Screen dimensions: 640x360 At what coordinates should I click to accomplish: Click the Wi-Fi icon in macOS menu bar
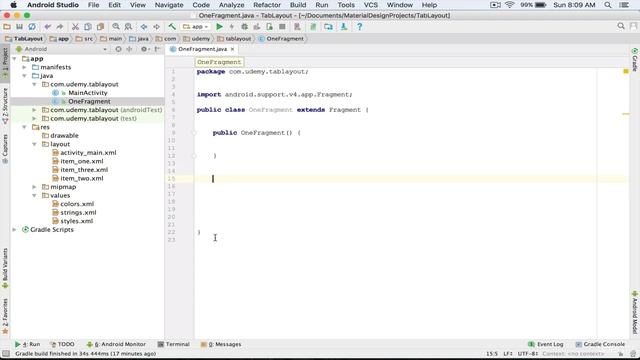click(509, 5)
